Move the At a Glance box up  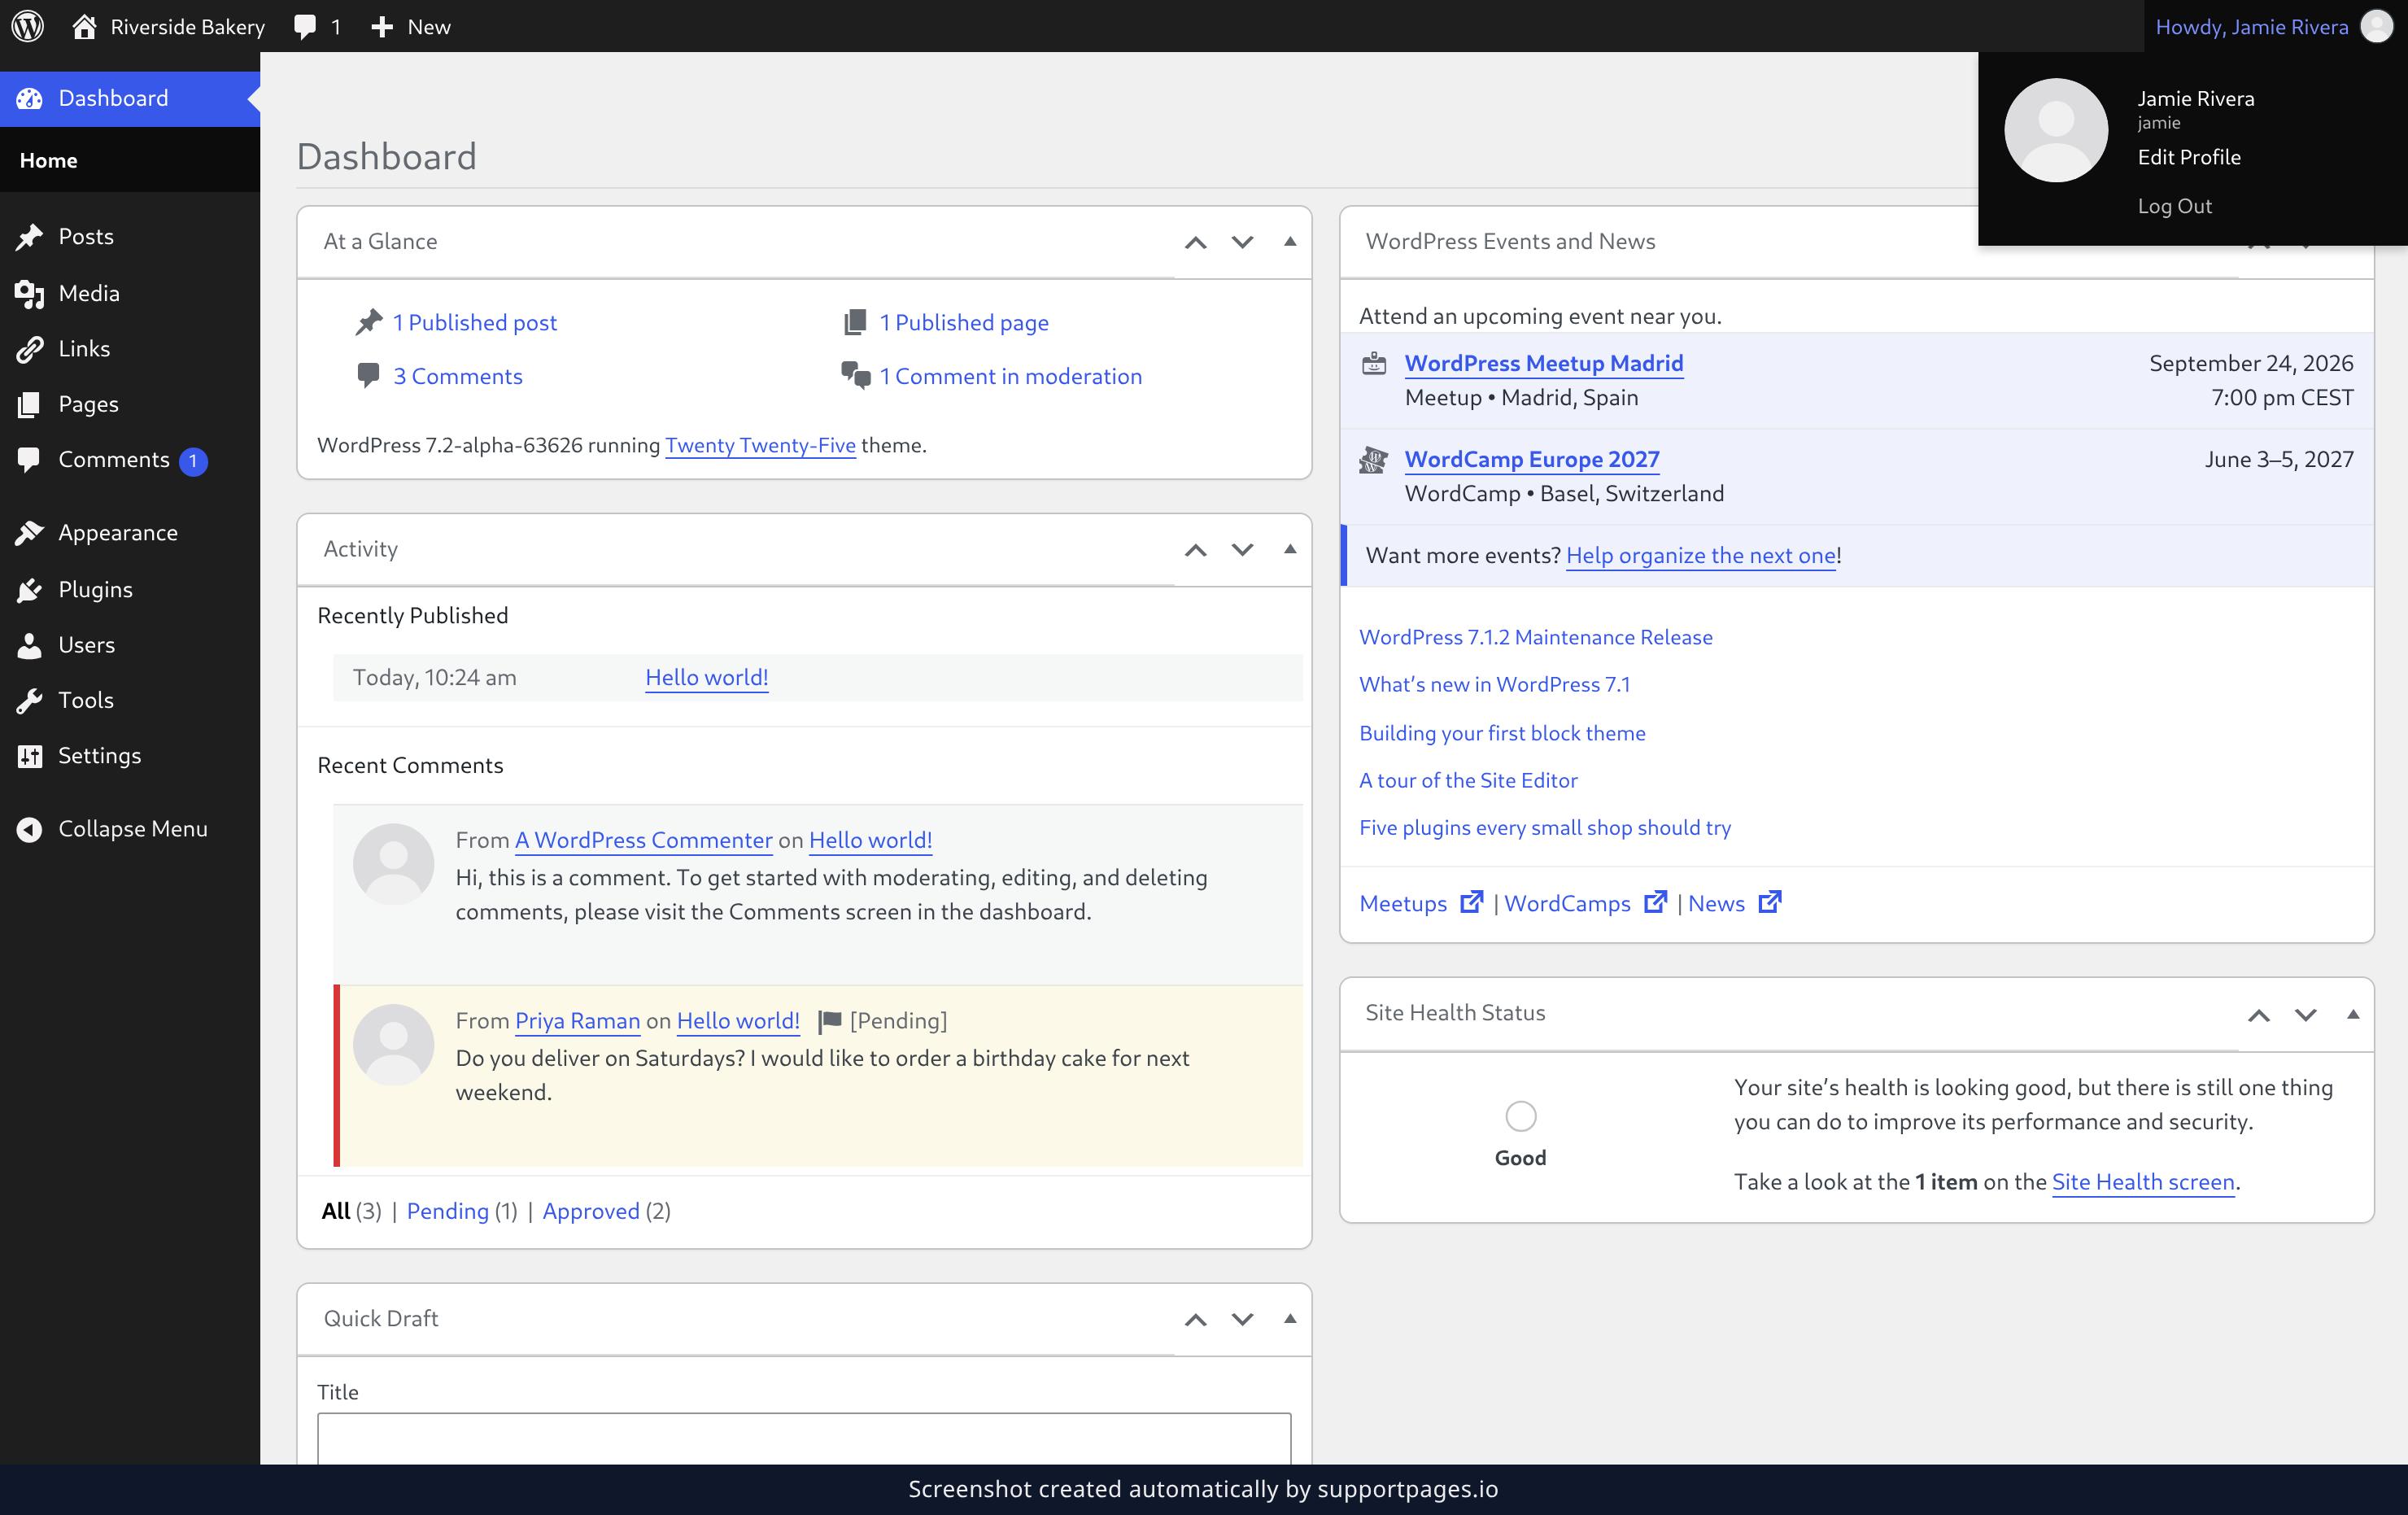[1196, 242]
